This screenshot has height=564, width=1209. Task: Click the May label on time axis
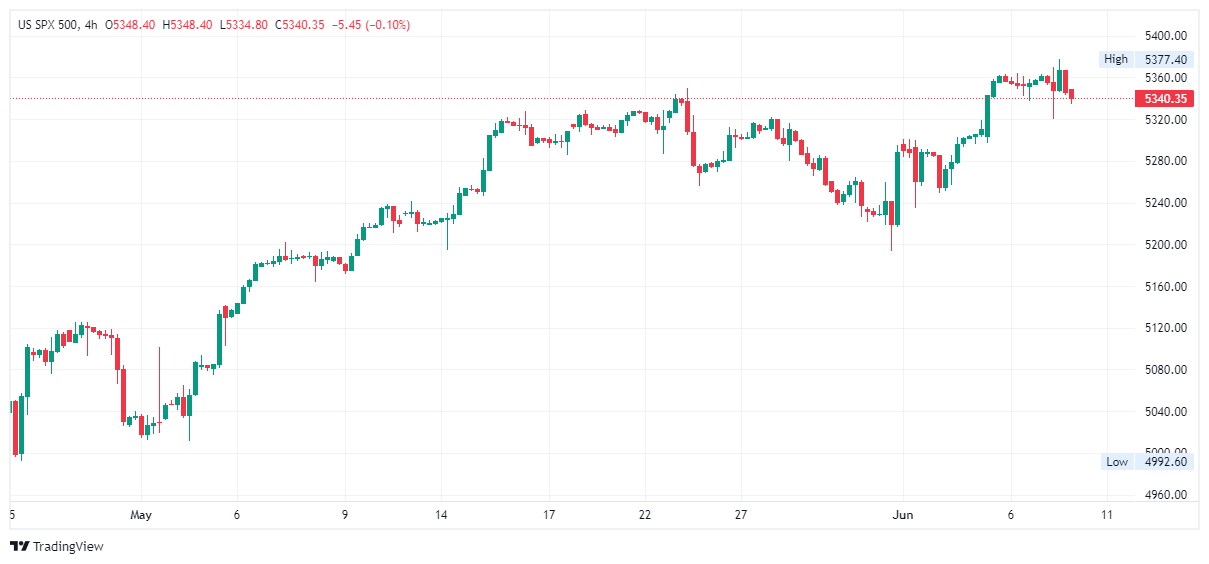tap(141, 515)
